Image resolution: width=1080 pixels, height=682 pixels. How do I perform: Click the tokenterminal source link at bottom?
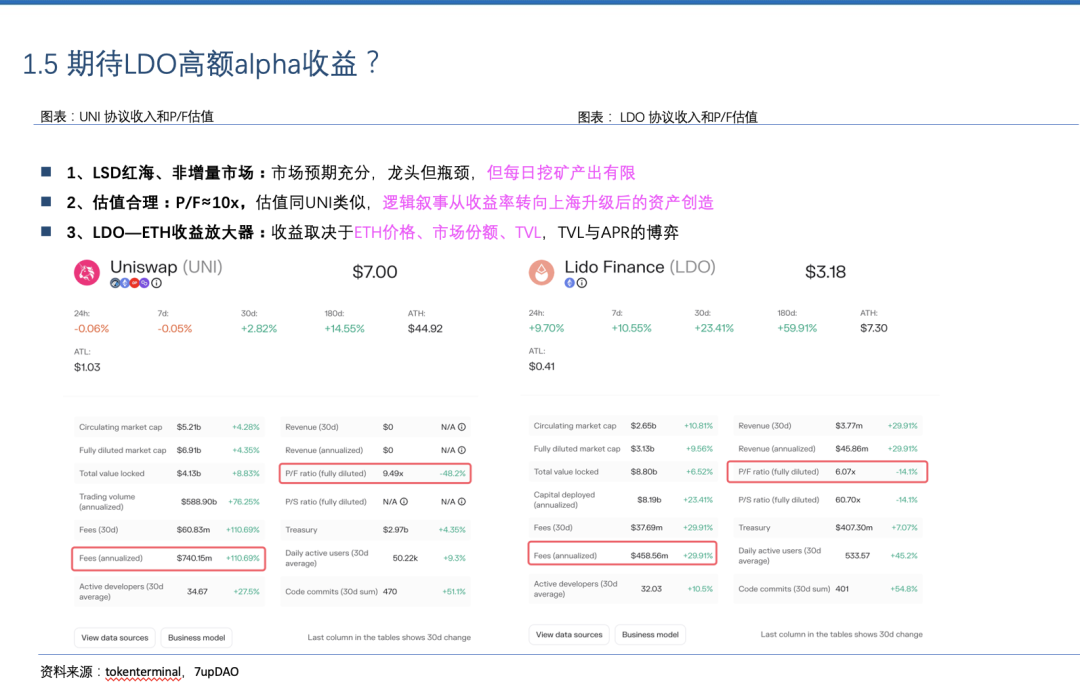tap(143, 672)
